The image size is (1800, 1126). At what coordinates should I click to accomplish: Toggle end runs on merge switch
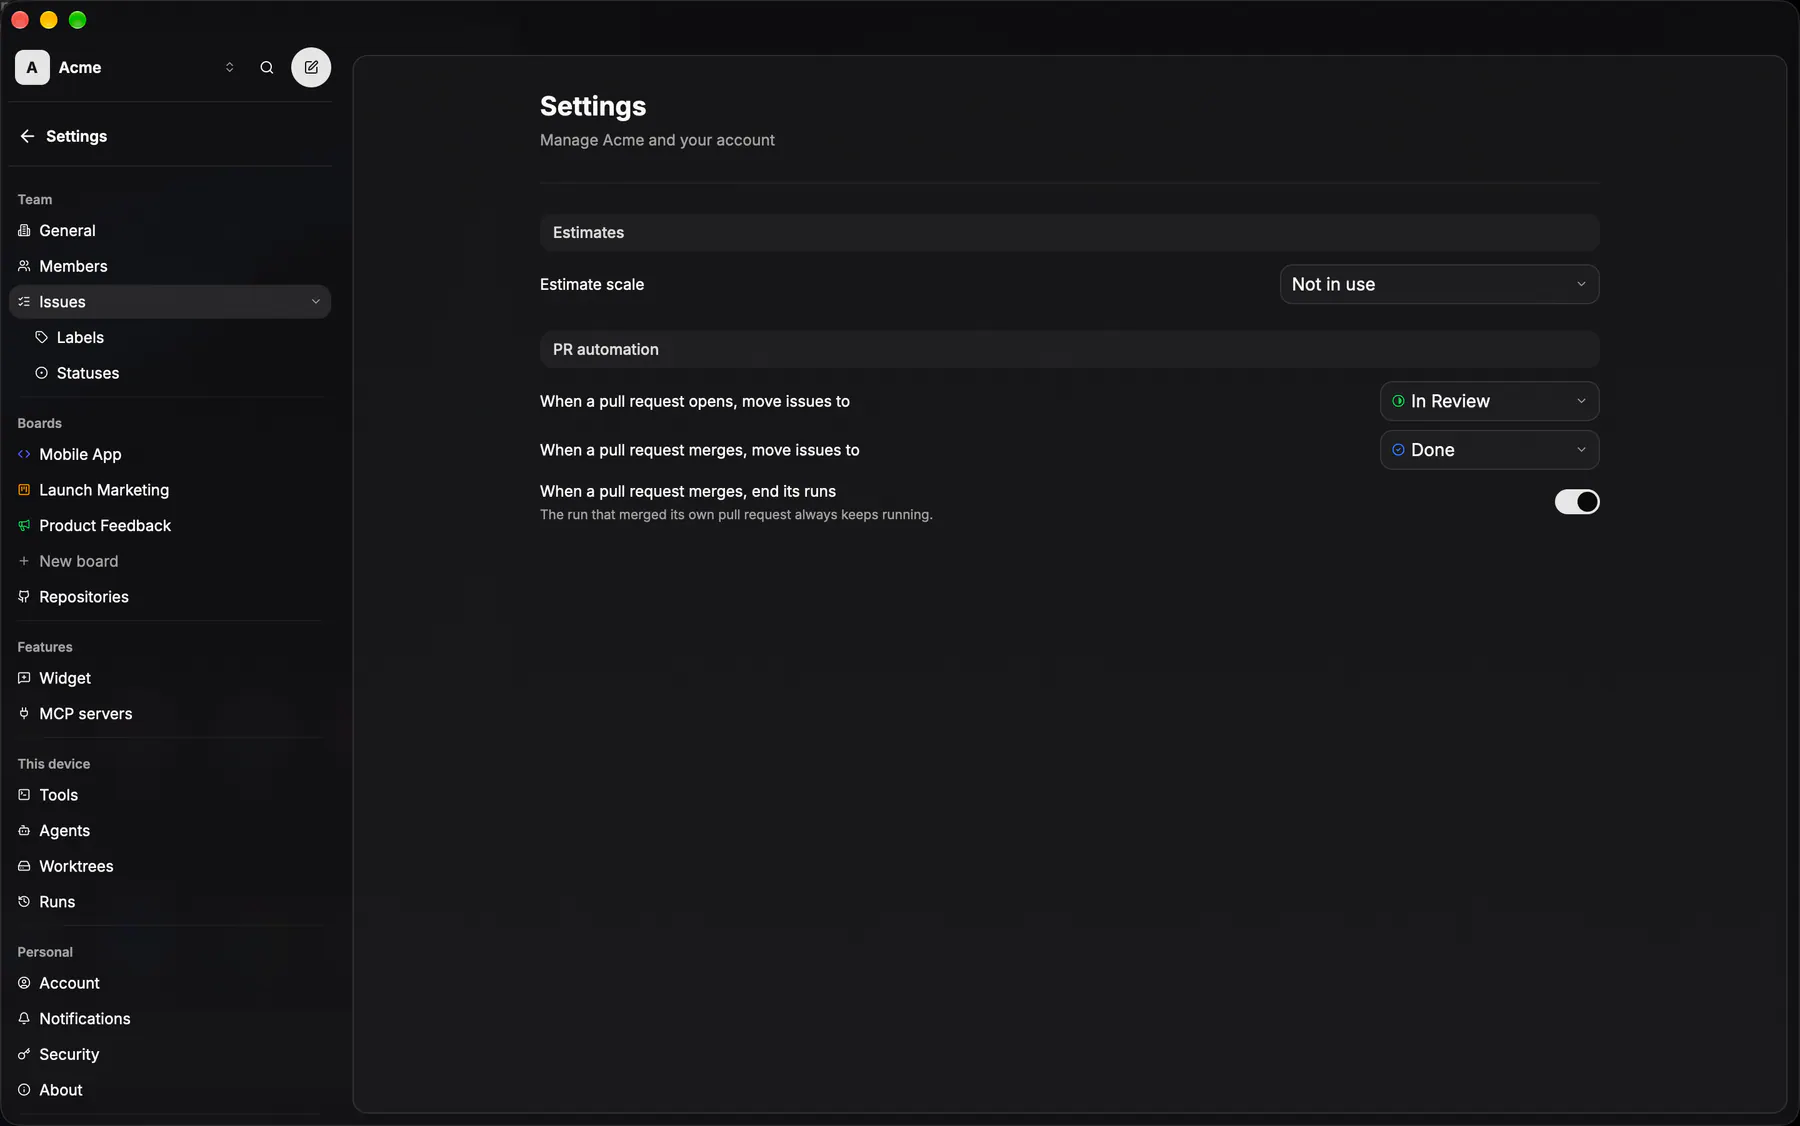click(1577, 502)
